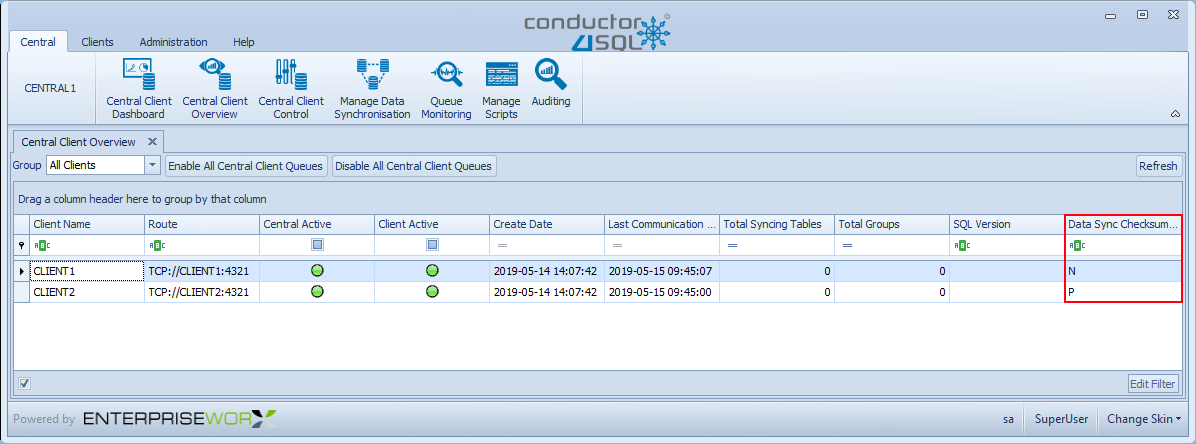1196x444 pixels.
Task: Open Central Client Dashboard
Action: (x=139, y=88)
